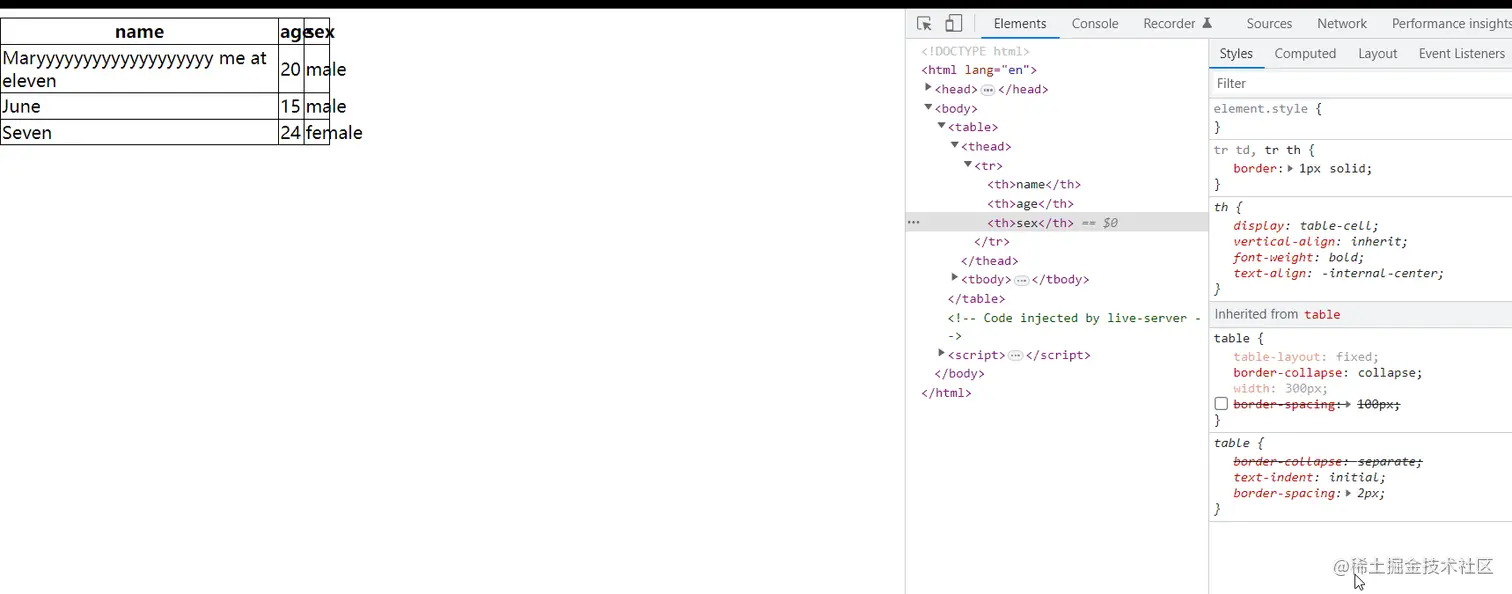
Task: Select the html lang="en" node
Action: pyautogui.click(x=979, y=70)
